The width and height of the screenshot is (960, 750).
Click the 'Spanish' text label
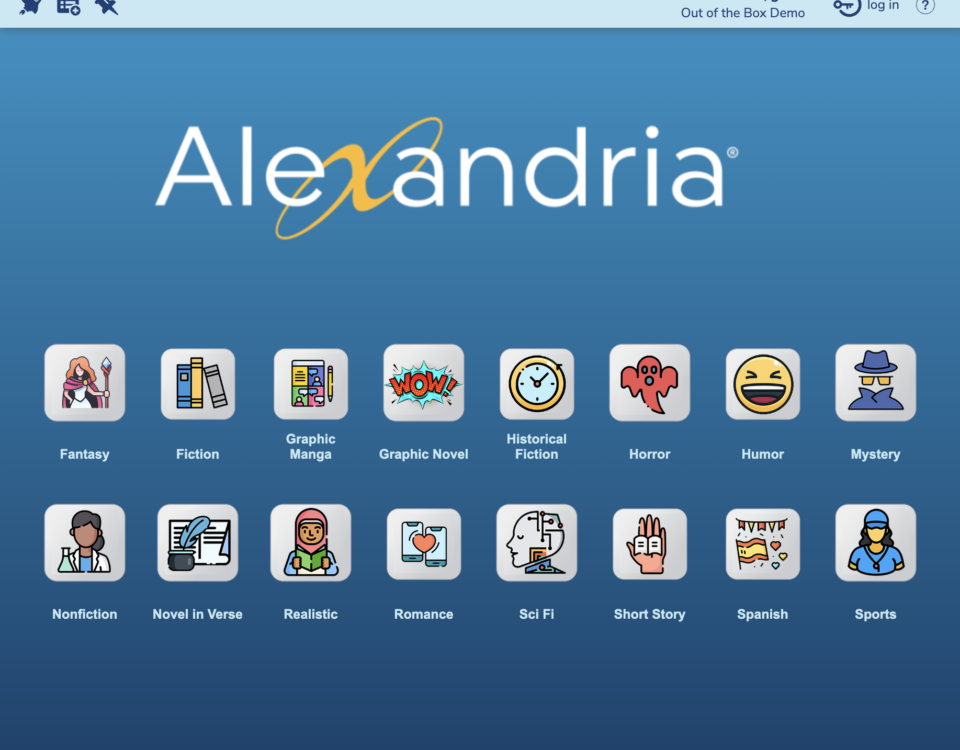pyautogui.click(x=763, y=614)
